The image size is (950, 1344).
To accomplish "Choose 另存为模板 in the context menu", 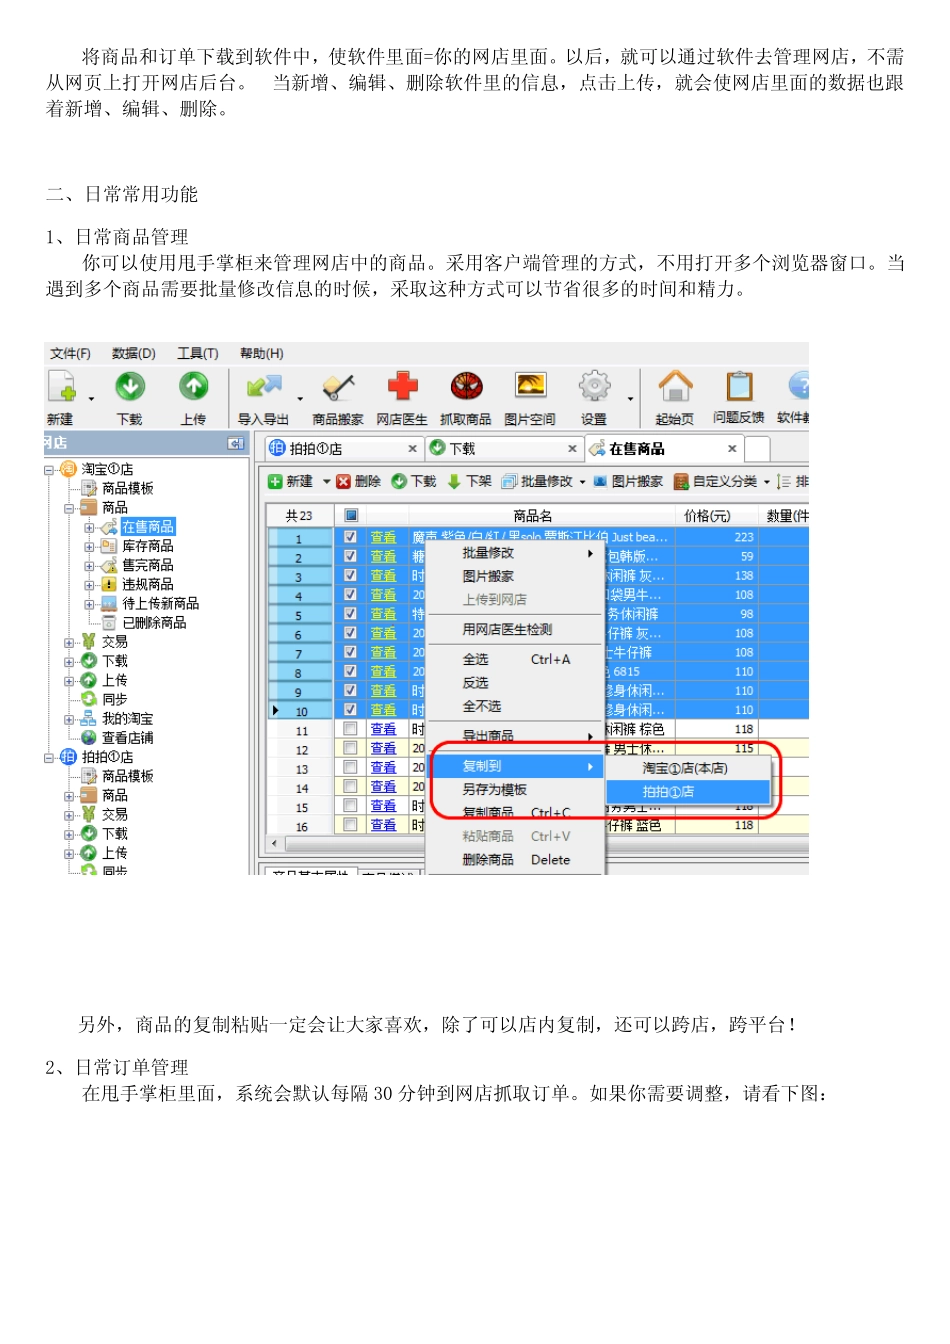I will [x=516, y=789].
